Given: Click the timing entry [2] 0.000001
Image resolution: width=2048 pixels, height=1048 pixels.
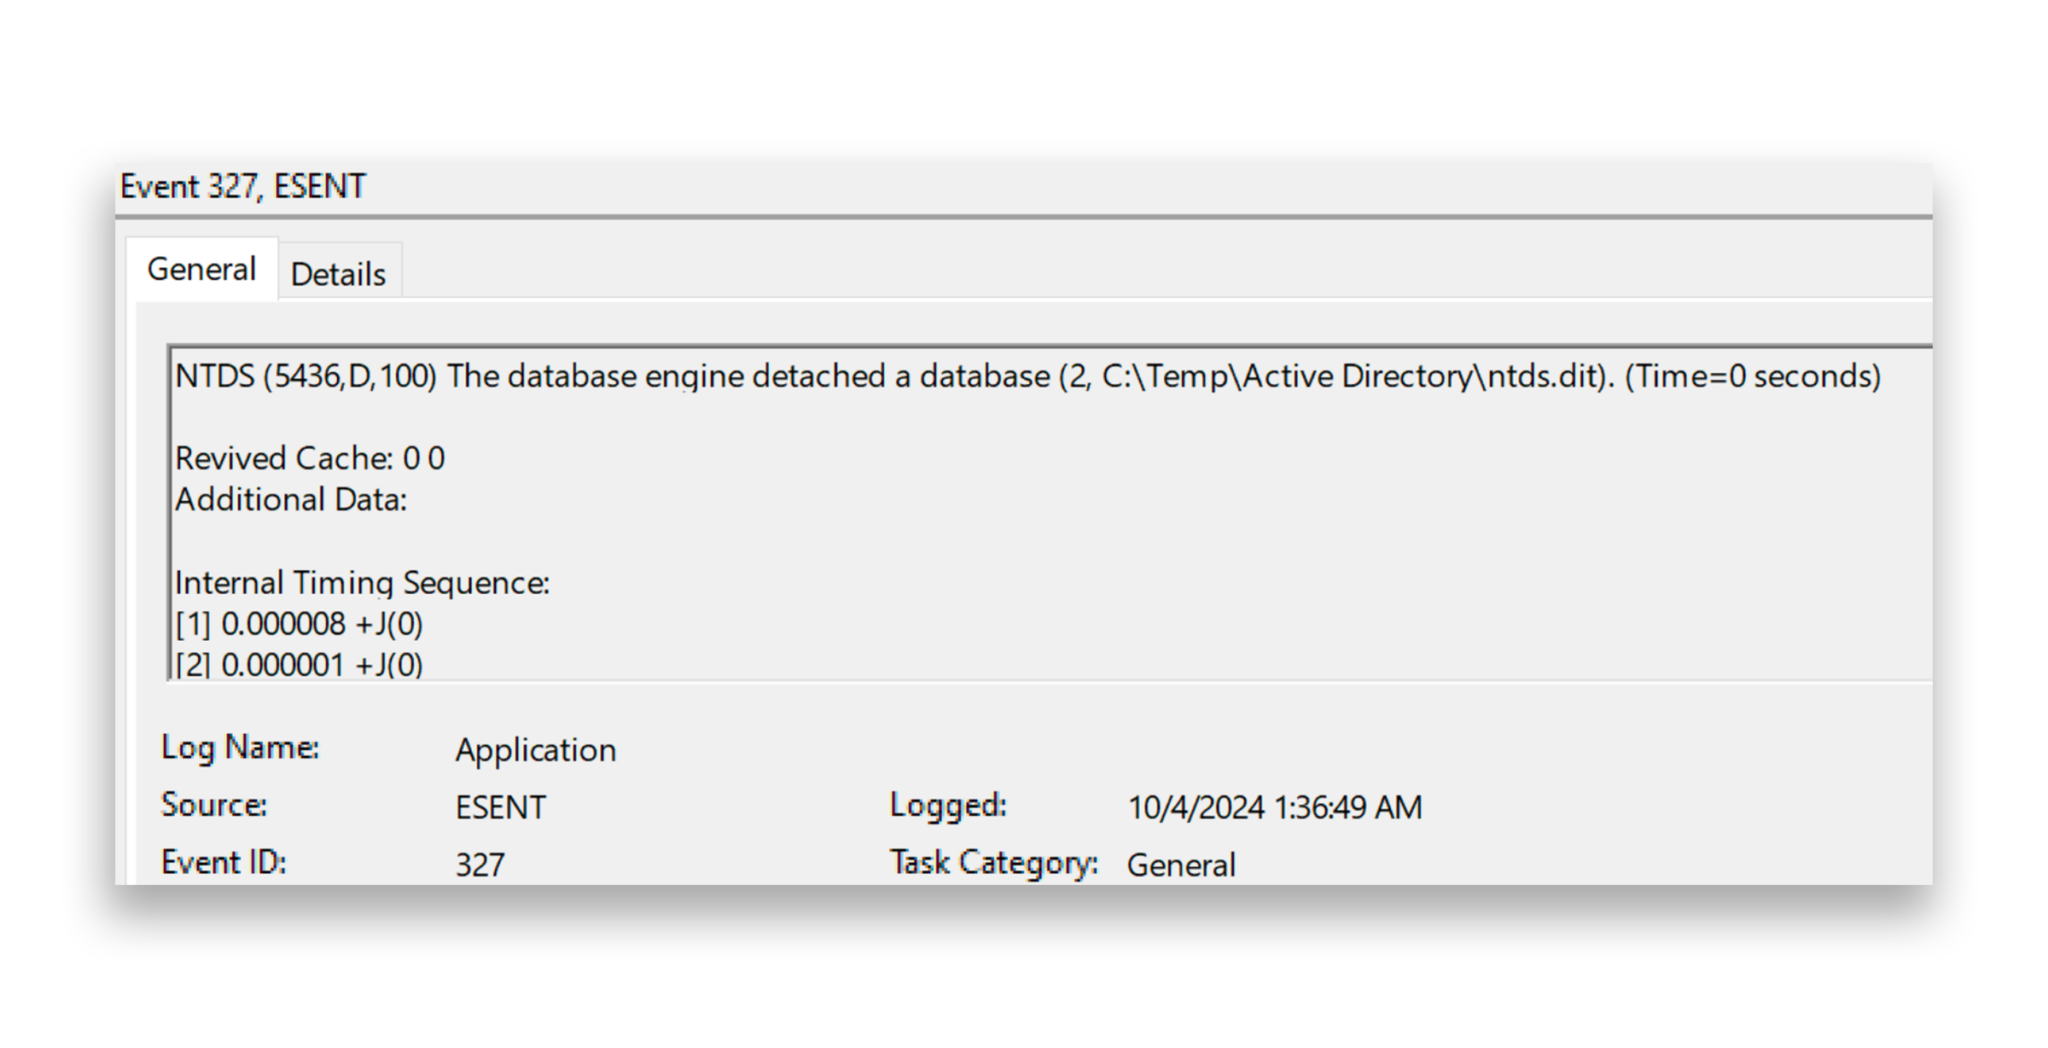Looking at the screenshot, I should point(298,663).
